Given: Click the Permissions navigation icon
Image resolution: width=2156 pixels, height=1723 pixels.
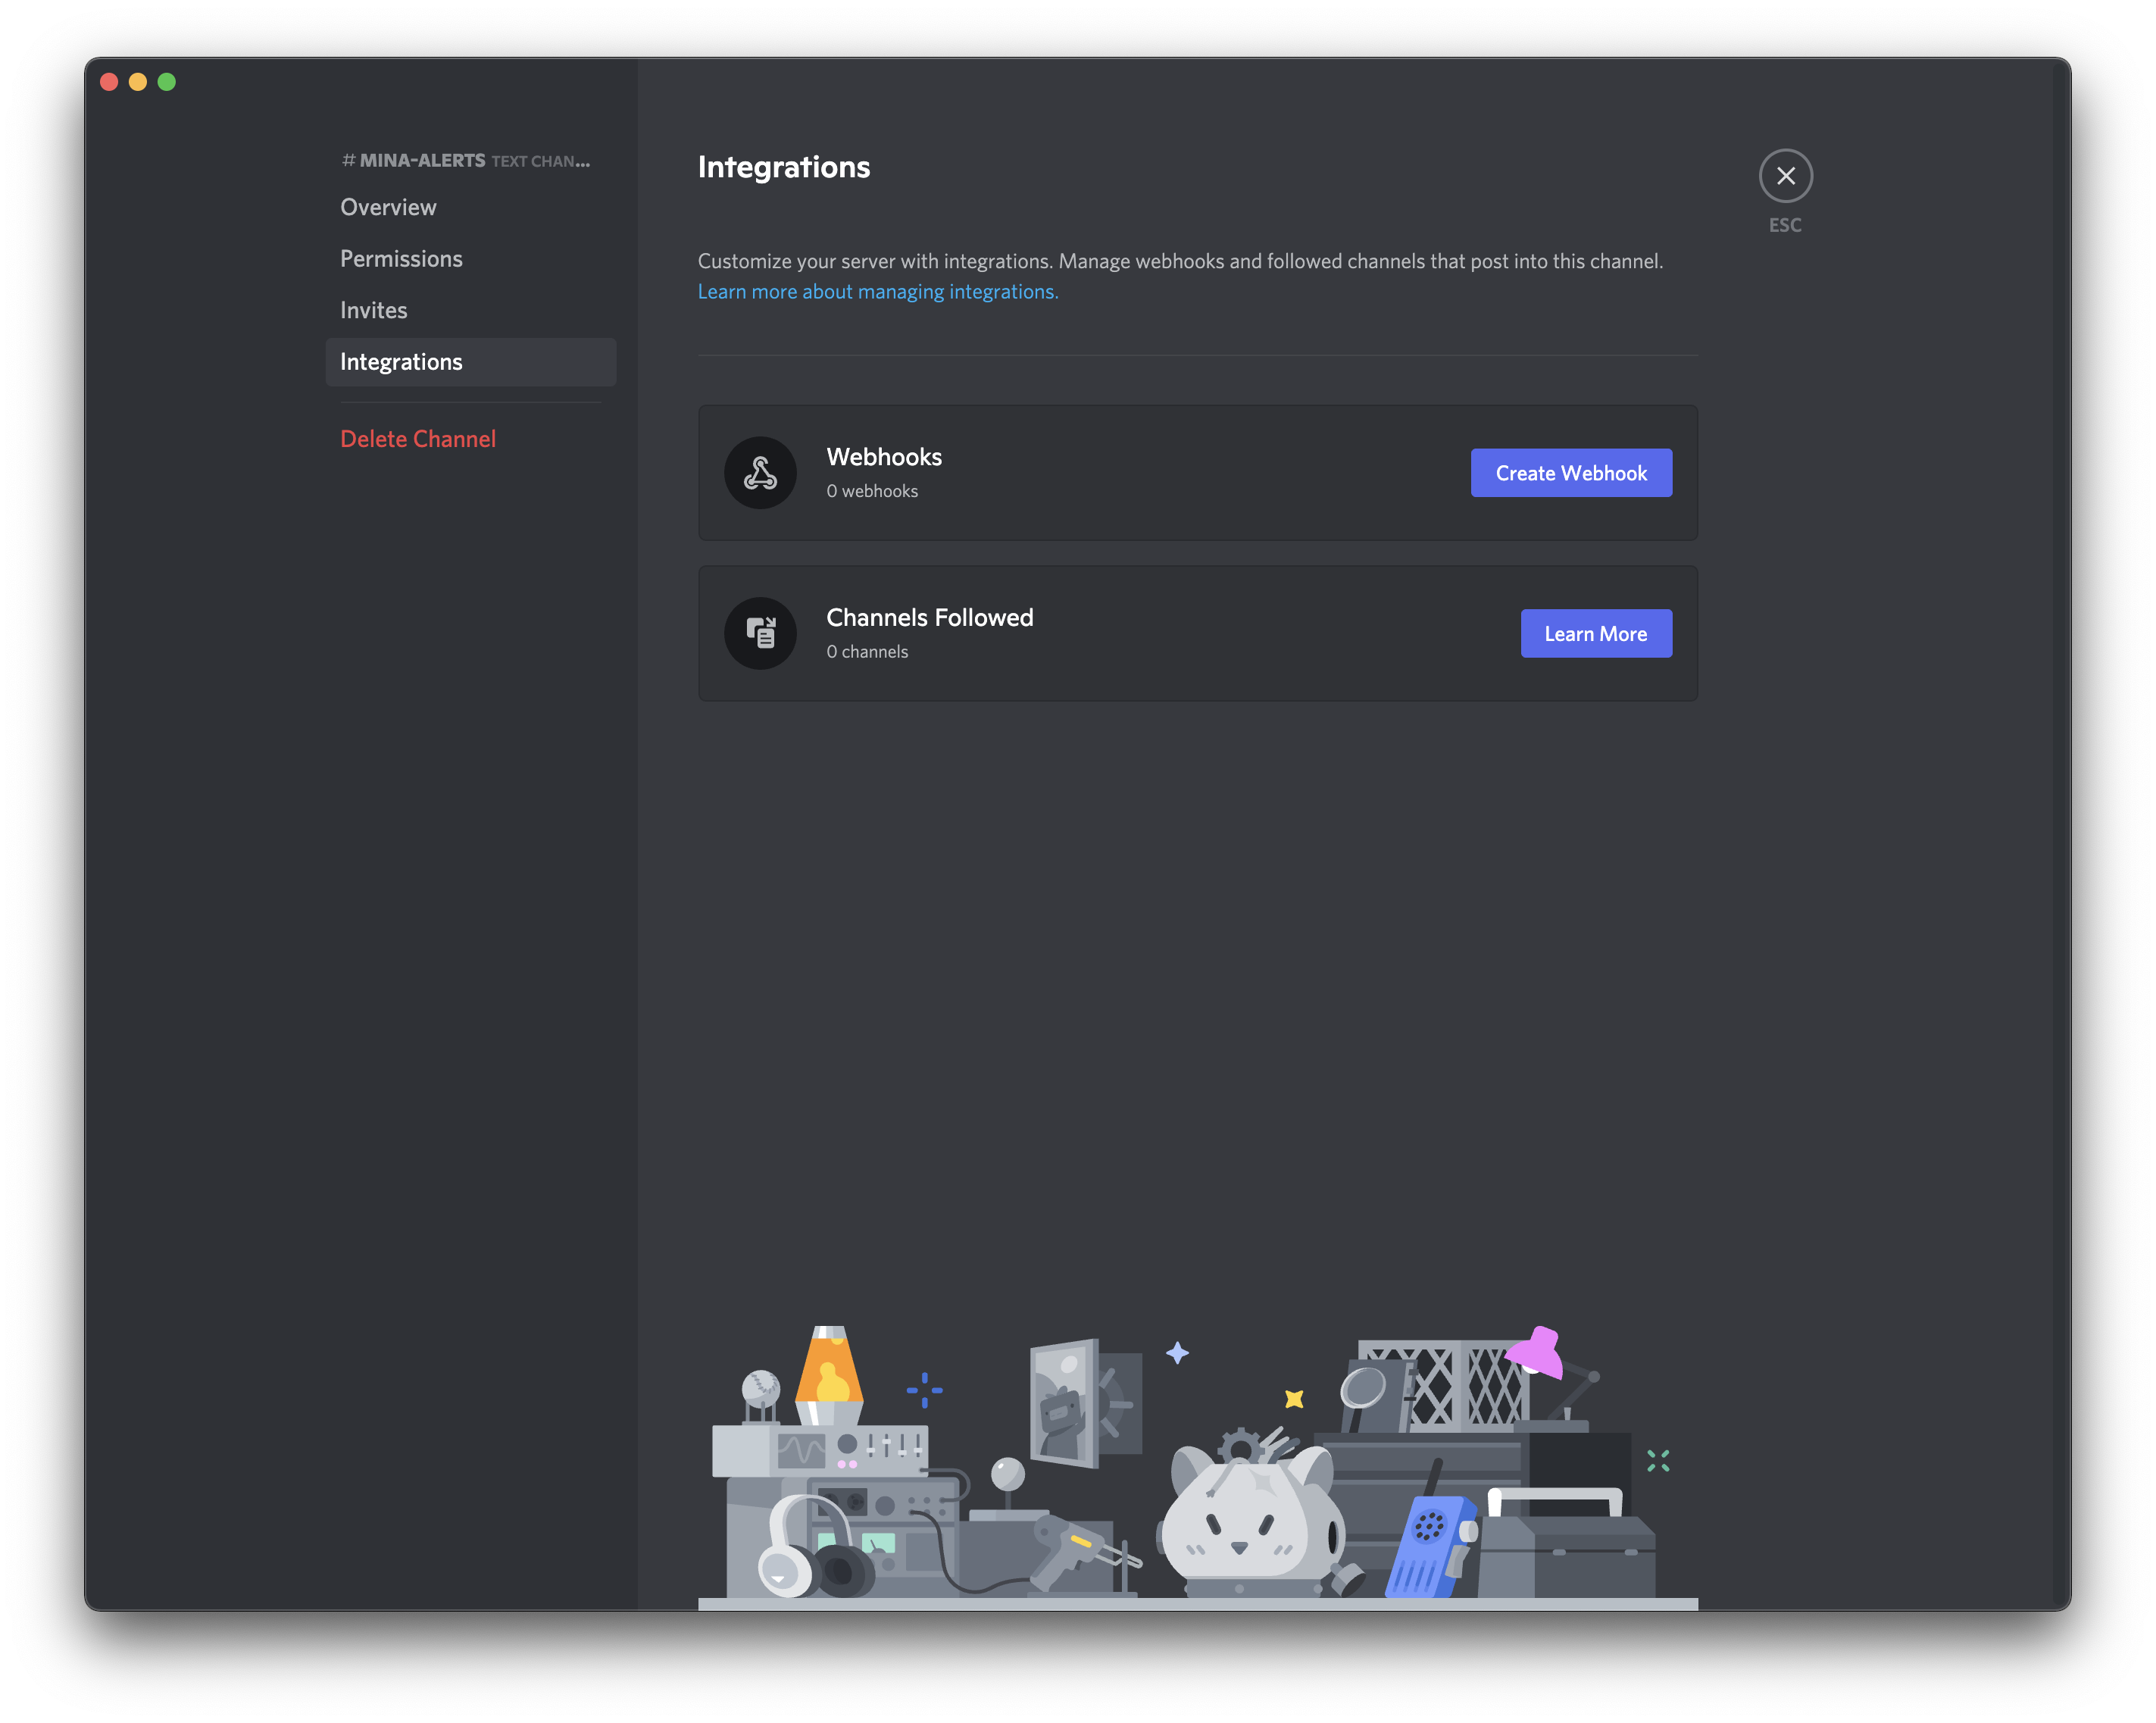Looking at the screenshot, I should (x=401, y=257).
